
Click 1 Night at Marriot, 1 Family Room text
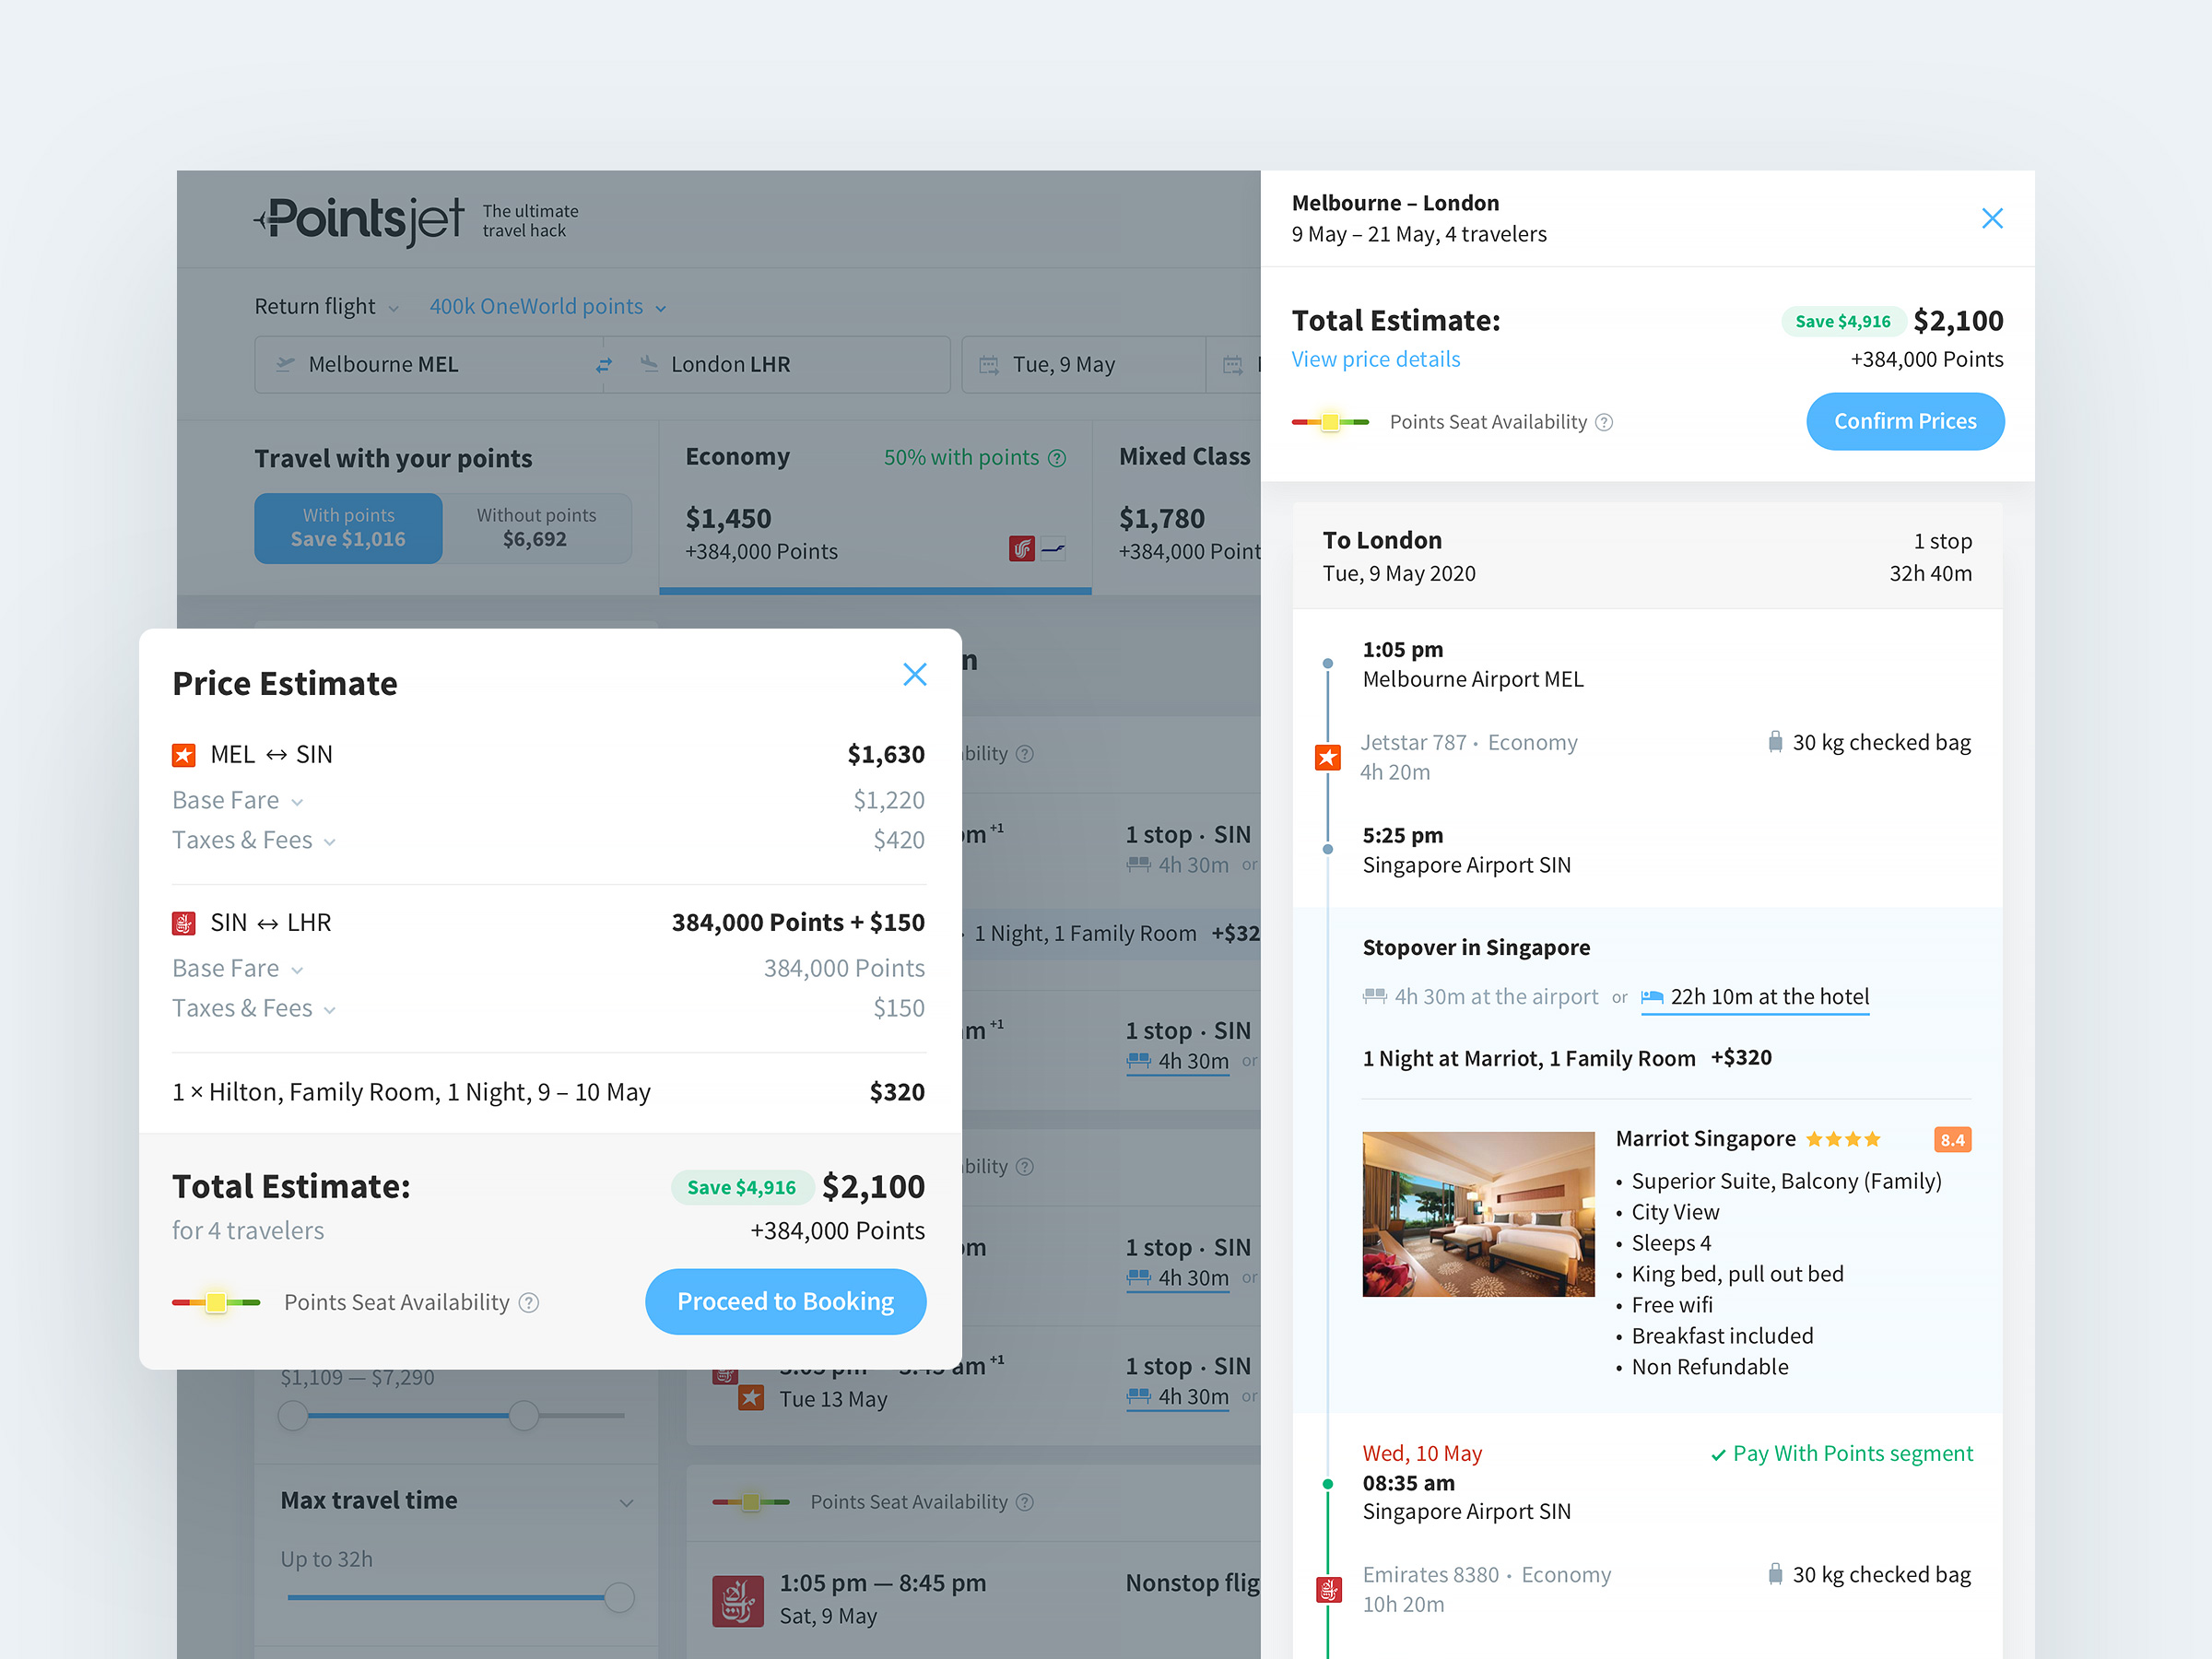[x=1528, y=1058]
